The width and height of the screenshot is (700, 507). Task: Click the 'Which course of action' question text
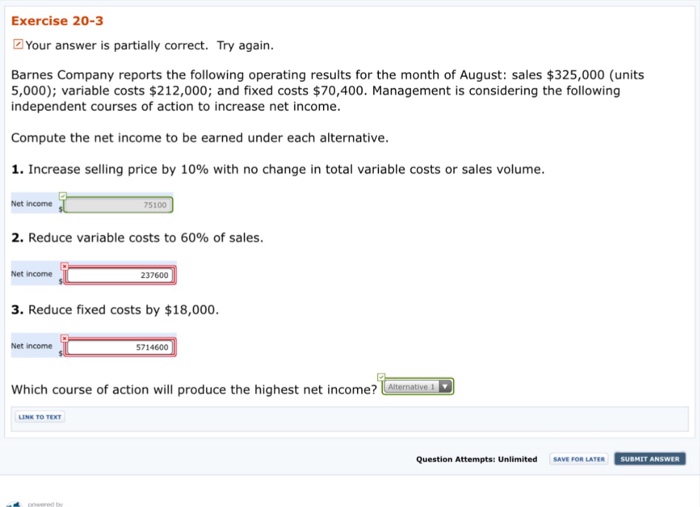(x=194, y=390)
